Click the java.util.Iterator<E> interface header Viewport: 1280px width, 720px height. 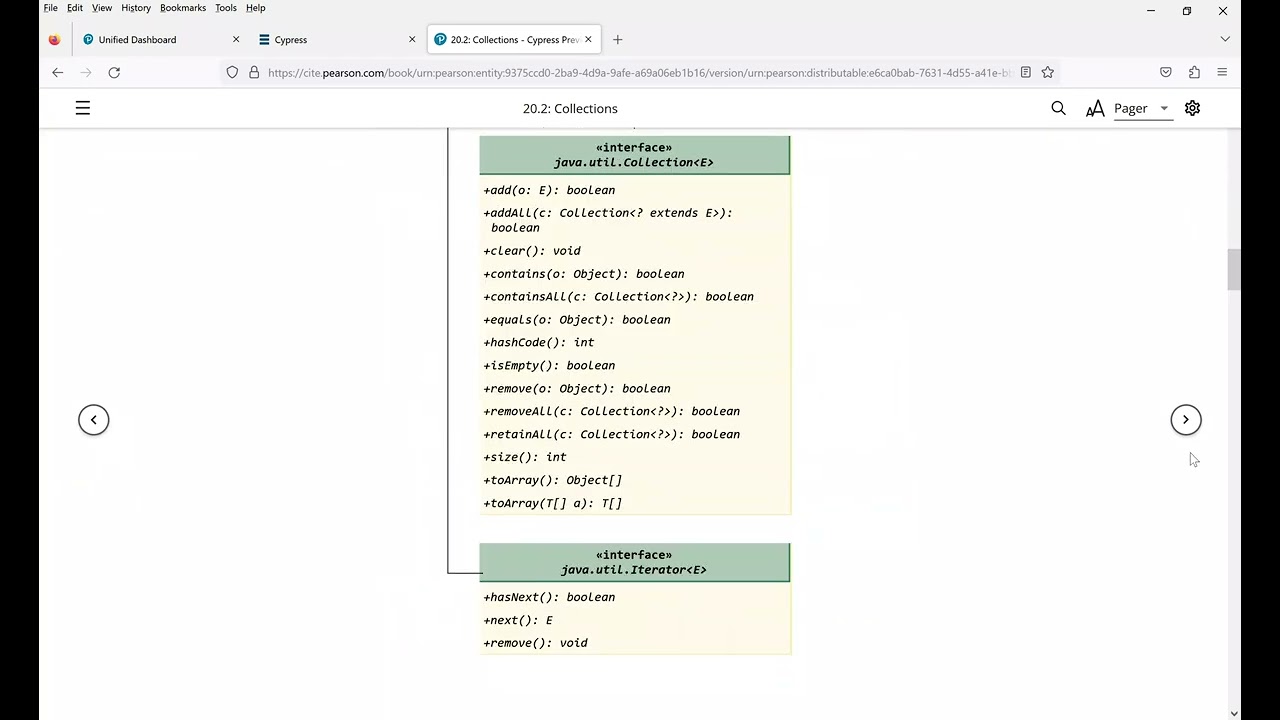coord(634,562)
